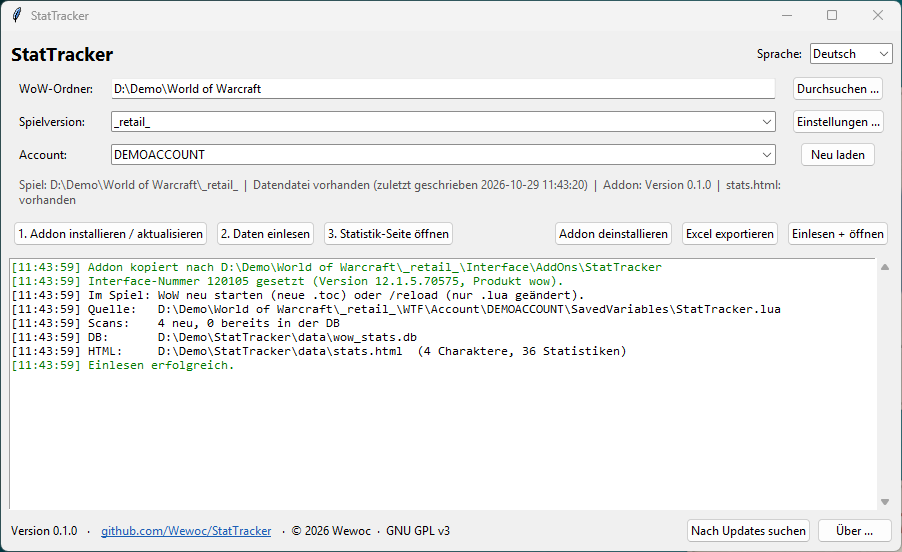
Task: Open the github.com/Wewoc/StatTracker link
Action: tap(186, 531)
